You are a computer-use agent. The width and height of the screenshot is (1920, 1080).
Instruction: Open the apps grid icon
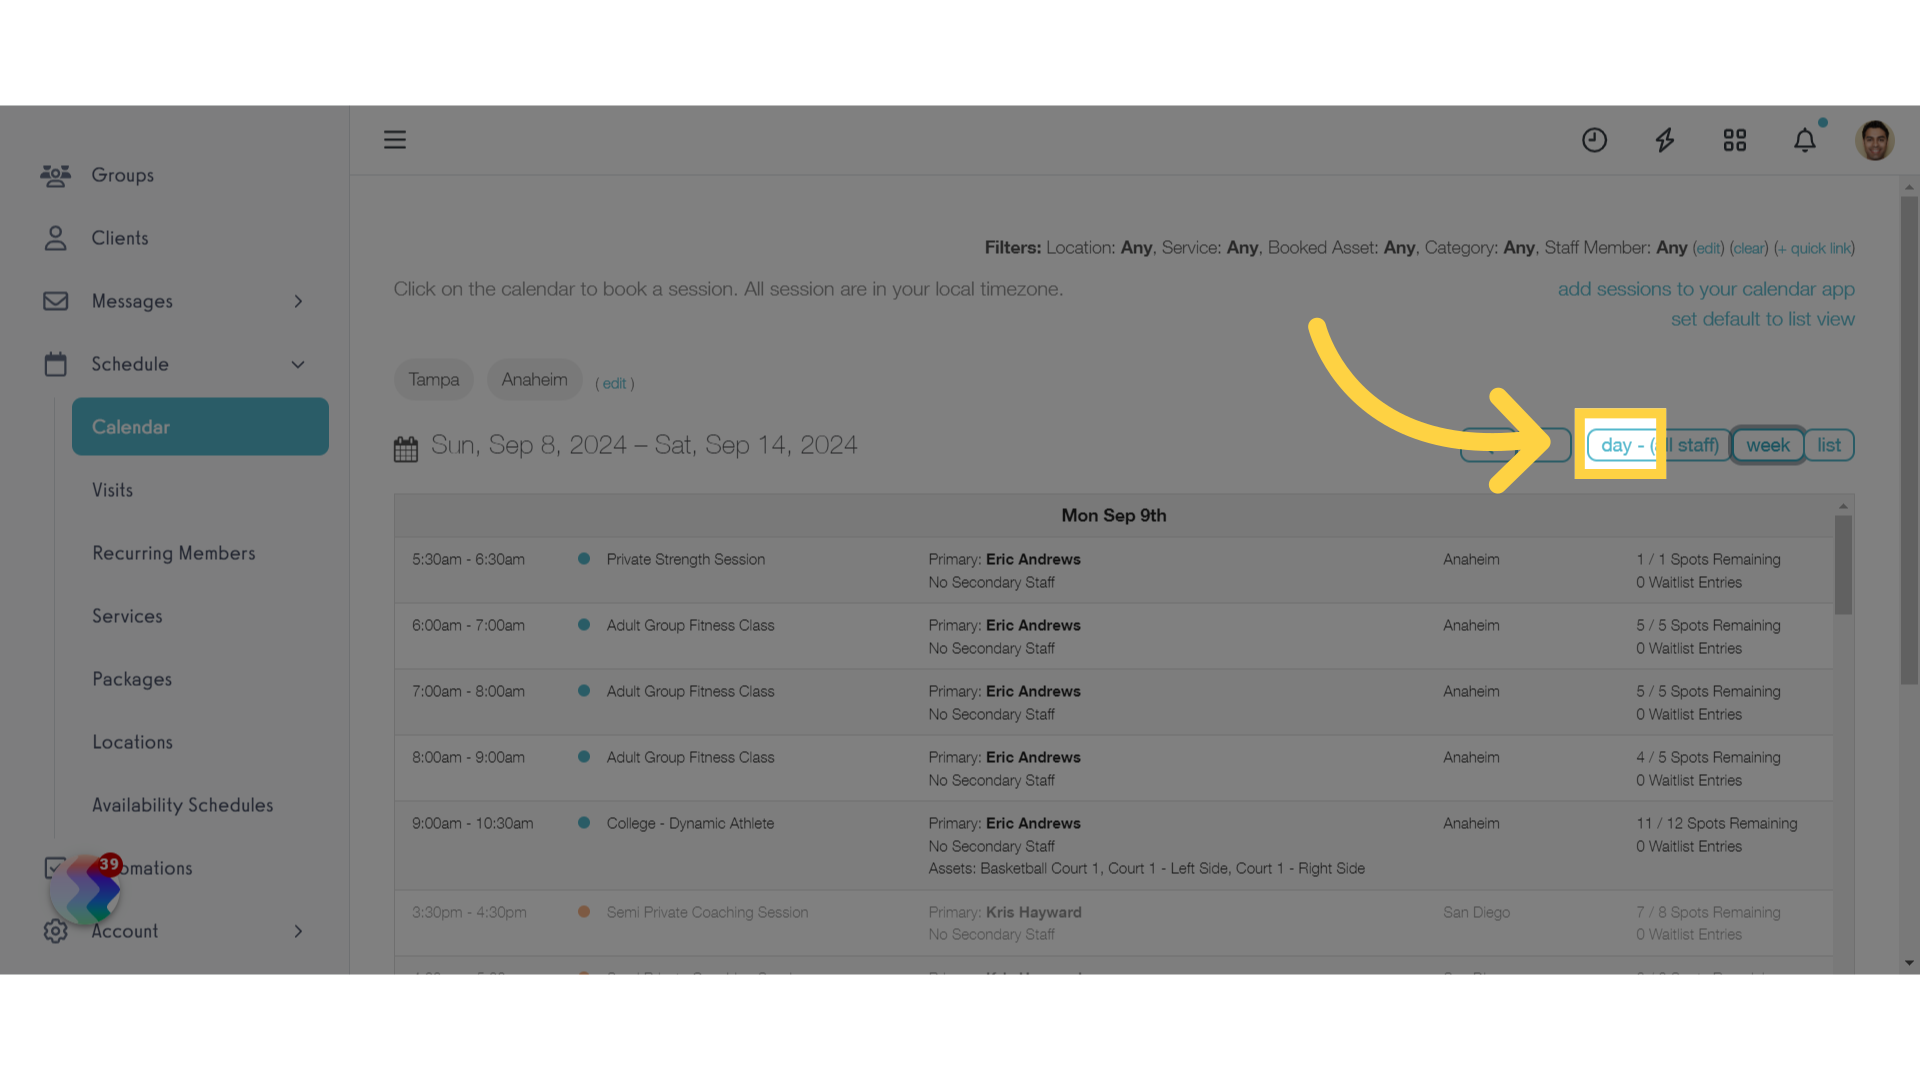[x=1735, y=140]
